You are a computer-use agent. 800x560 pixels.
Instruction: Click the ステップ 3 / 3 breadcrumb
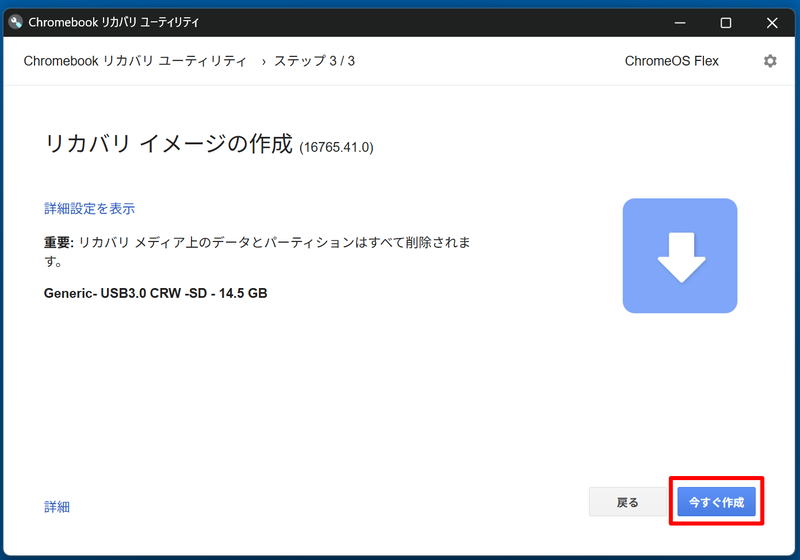tap(314, 61)
